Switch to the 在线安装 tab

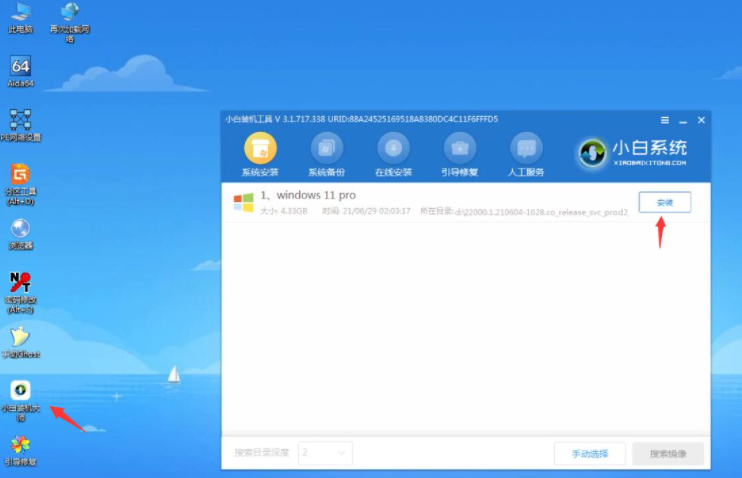point(393,155)
